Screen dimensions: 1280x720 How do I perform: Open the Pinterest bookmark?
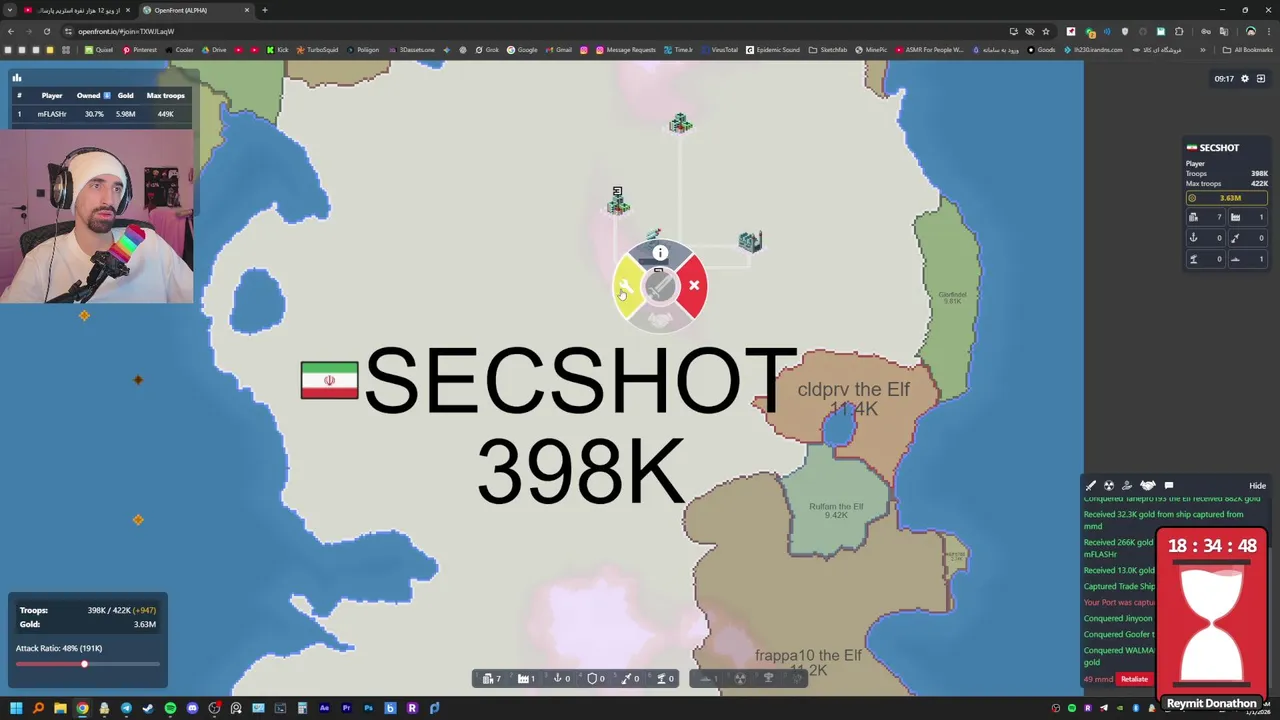139,50
